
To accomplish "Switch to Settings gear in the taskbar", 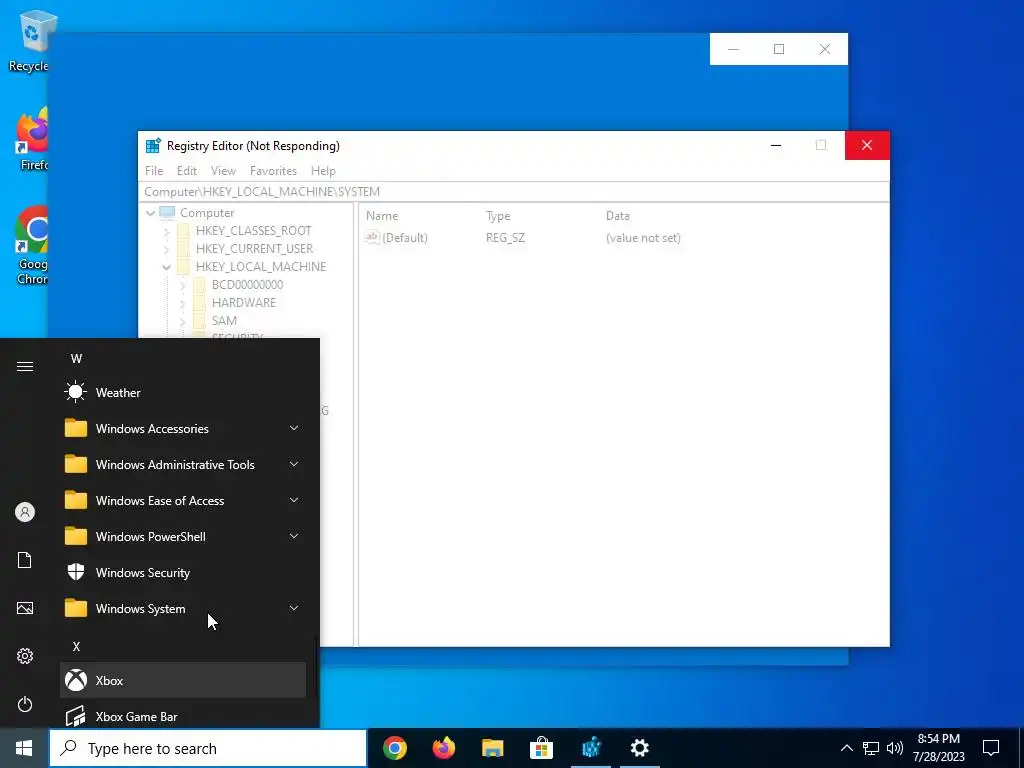I will click(x=639, y=748).
